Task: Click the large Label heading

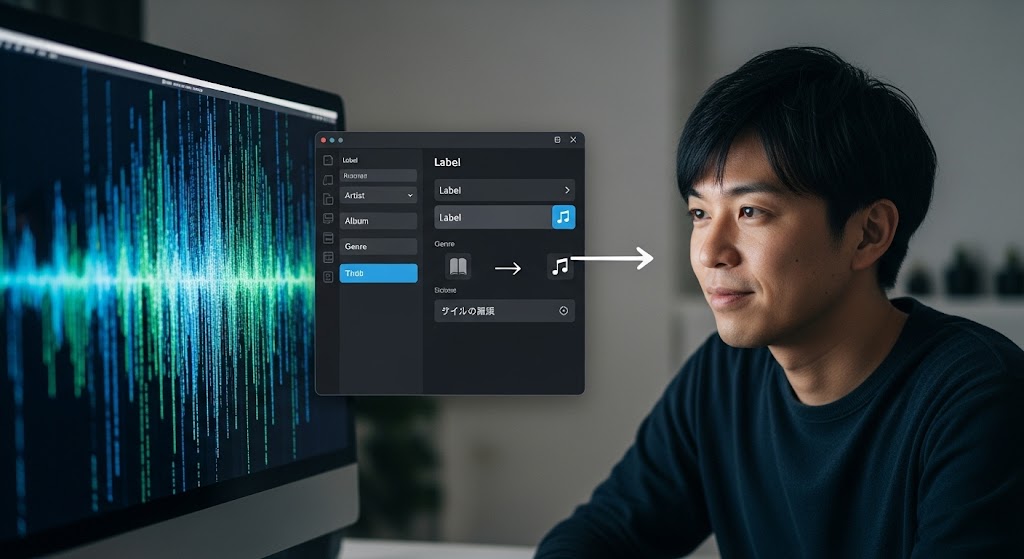Action: (447, 162)
